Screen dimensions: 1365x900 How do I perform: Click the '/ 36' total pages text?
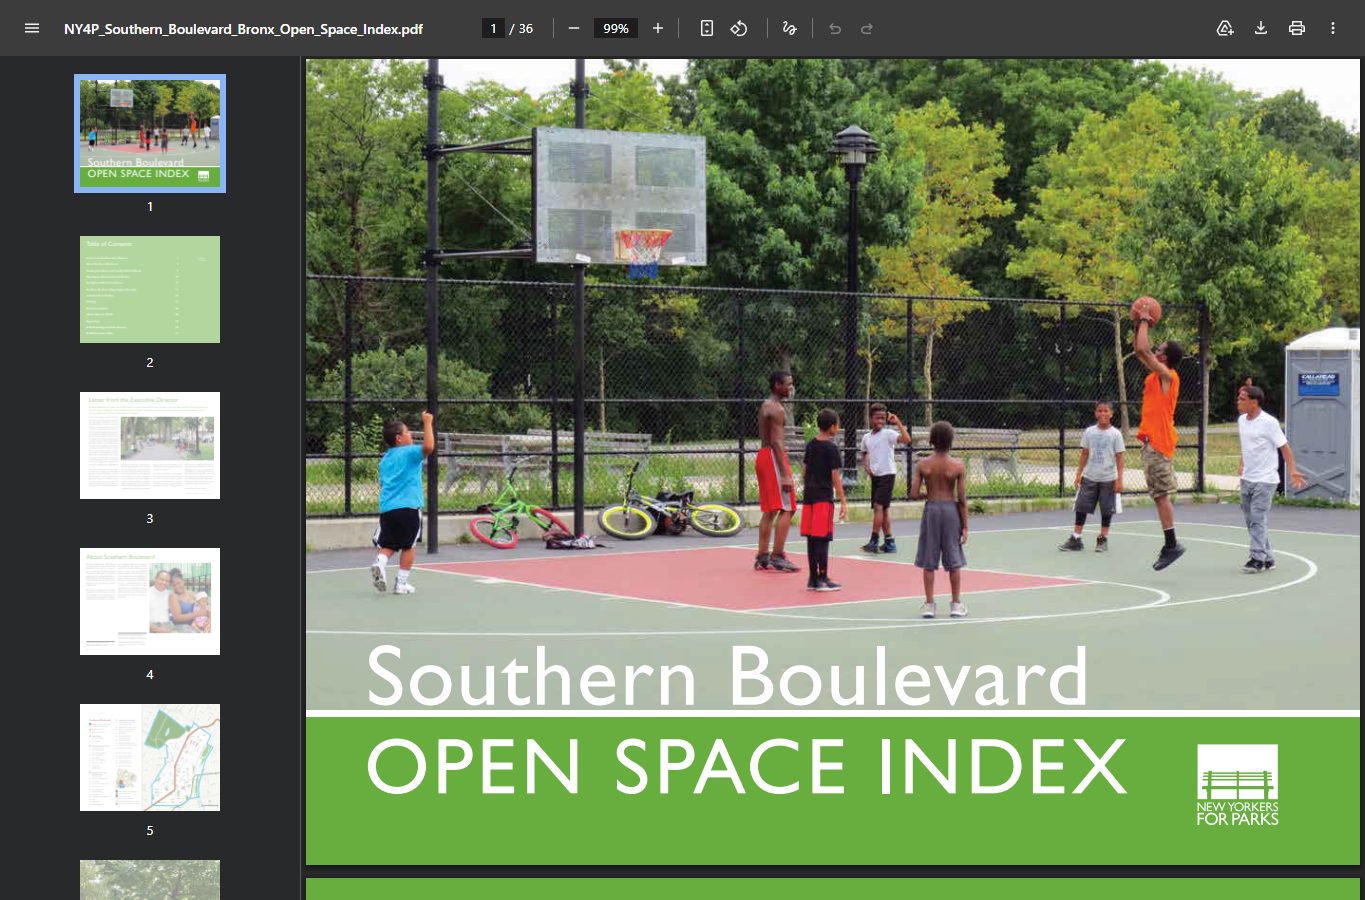[521, 29]
